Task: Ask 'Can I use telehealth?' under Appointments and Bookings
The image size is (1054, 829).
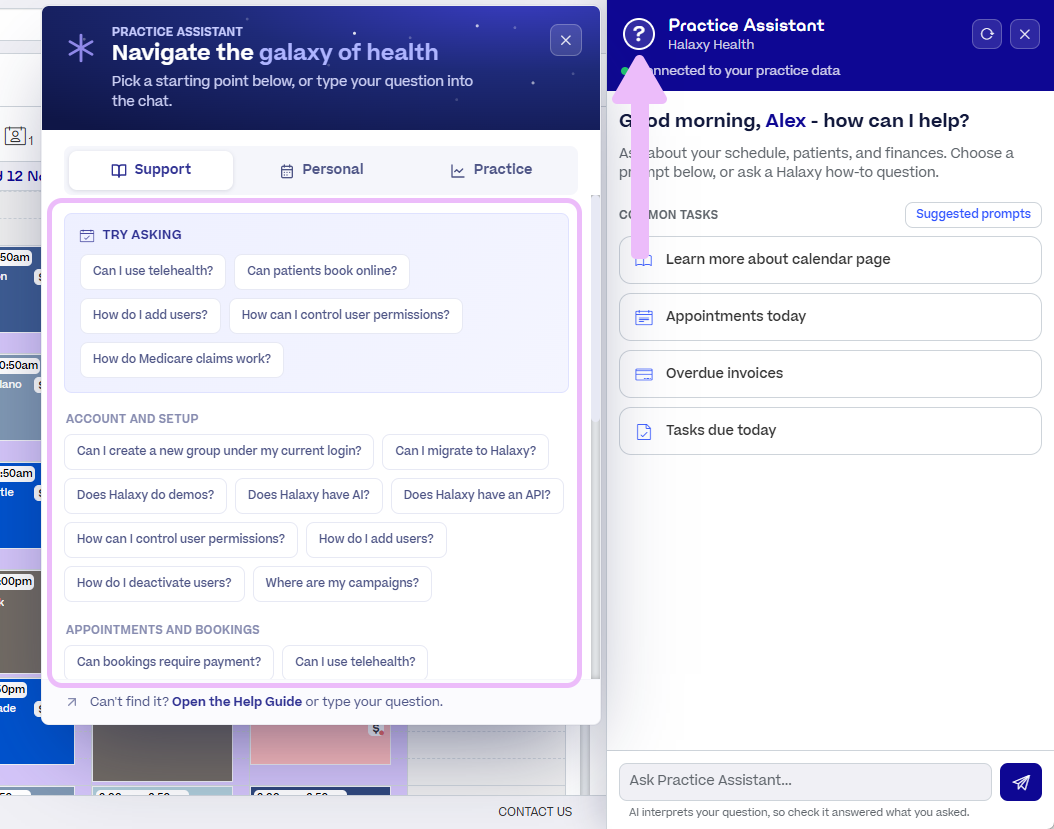Action: [x=355, y=662]
